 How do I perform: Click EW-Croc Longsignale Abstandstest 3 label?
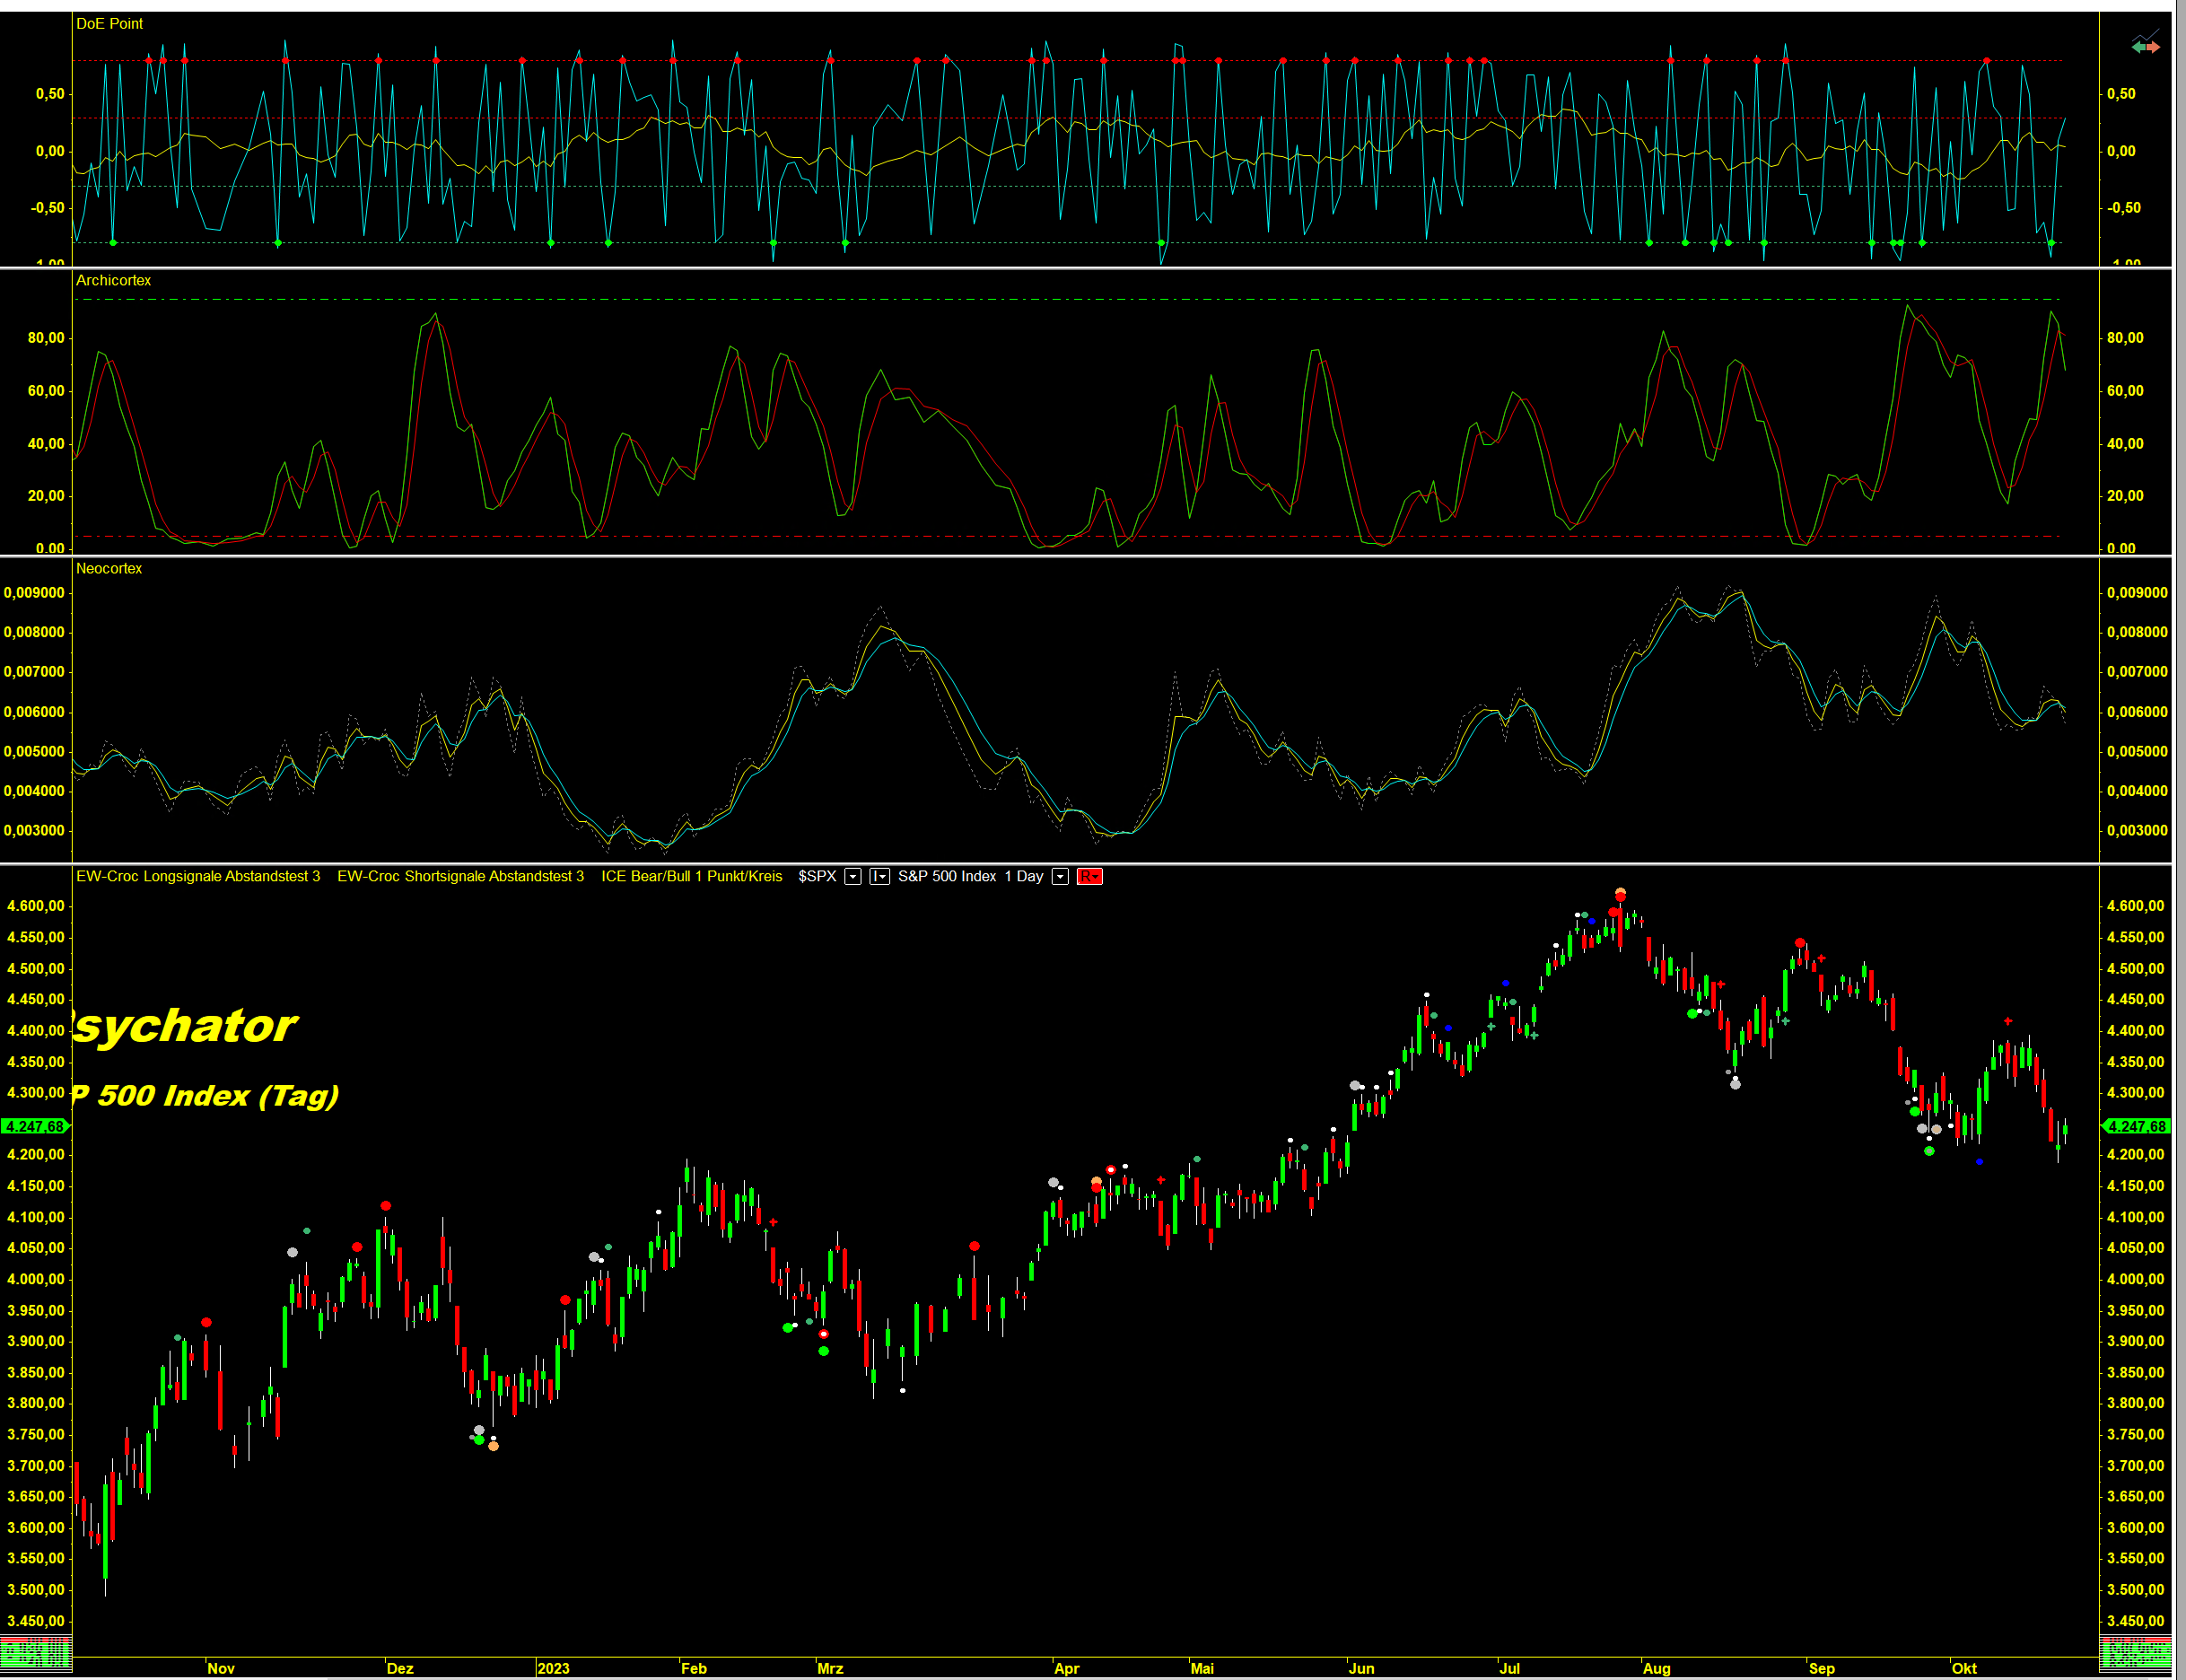coord(198,876)
